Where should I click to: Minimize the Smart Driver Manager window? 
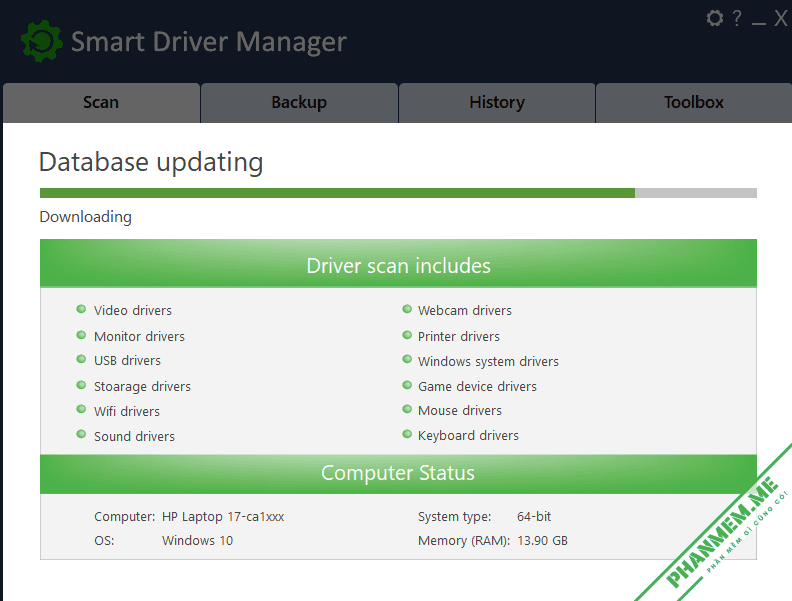coord(759,23)
